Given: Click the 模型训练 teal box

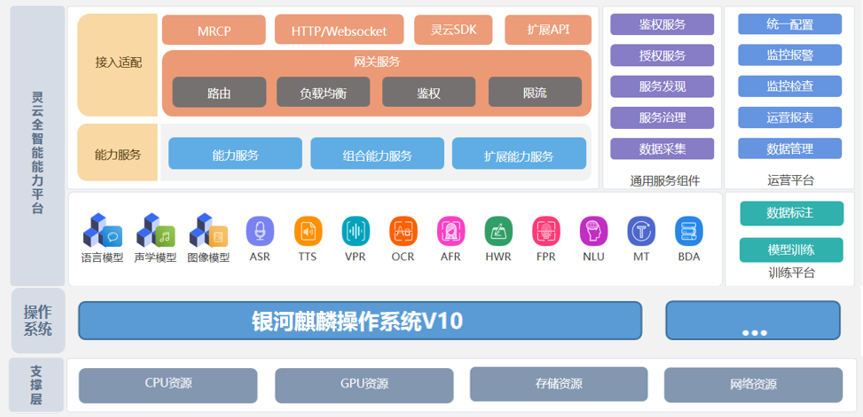Looking at the screenshot, I should (x=791, y=250).
